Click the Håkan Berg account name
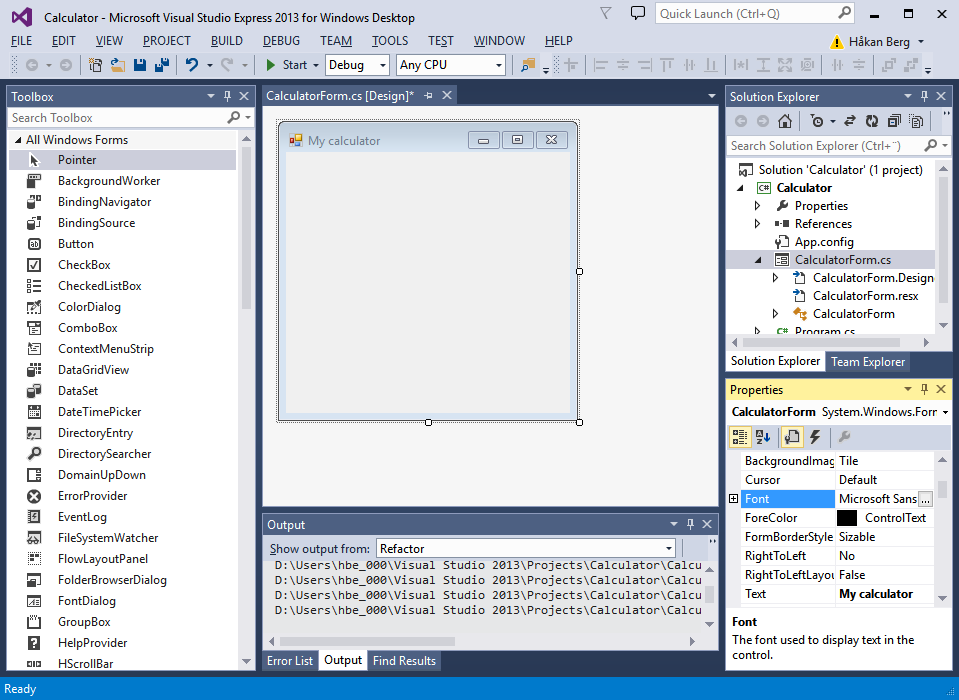Viewport: 959px width, 700px height. coord(879,42)
